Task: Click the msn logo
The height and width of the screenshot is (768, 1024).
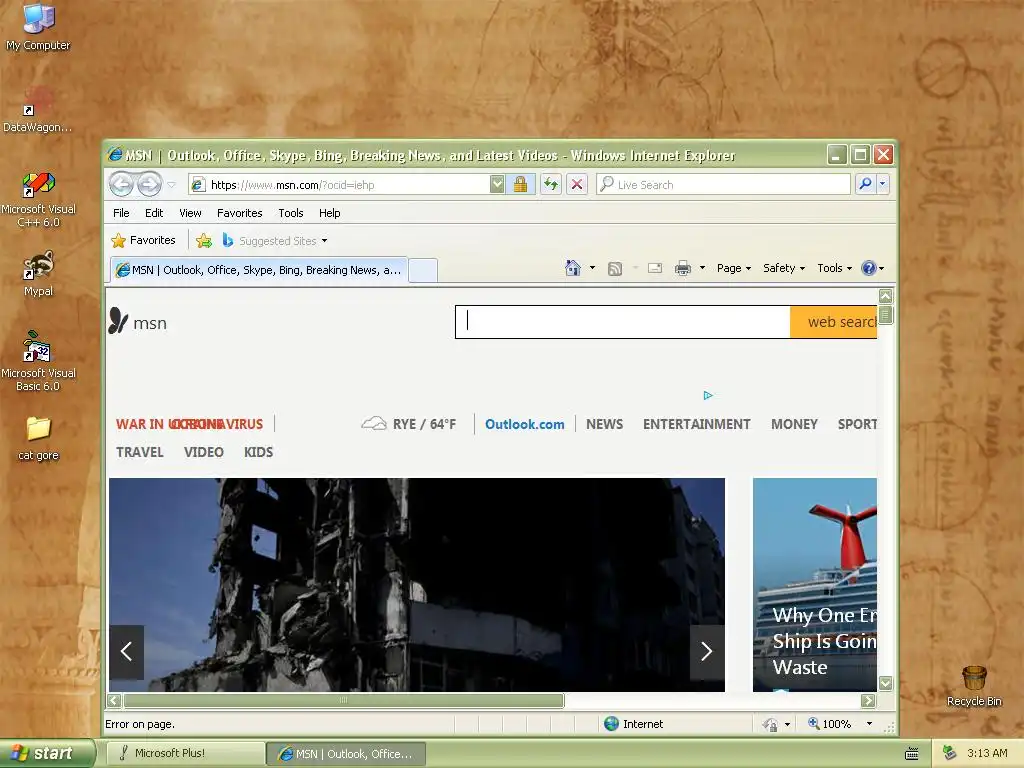Action: [138, 321]
